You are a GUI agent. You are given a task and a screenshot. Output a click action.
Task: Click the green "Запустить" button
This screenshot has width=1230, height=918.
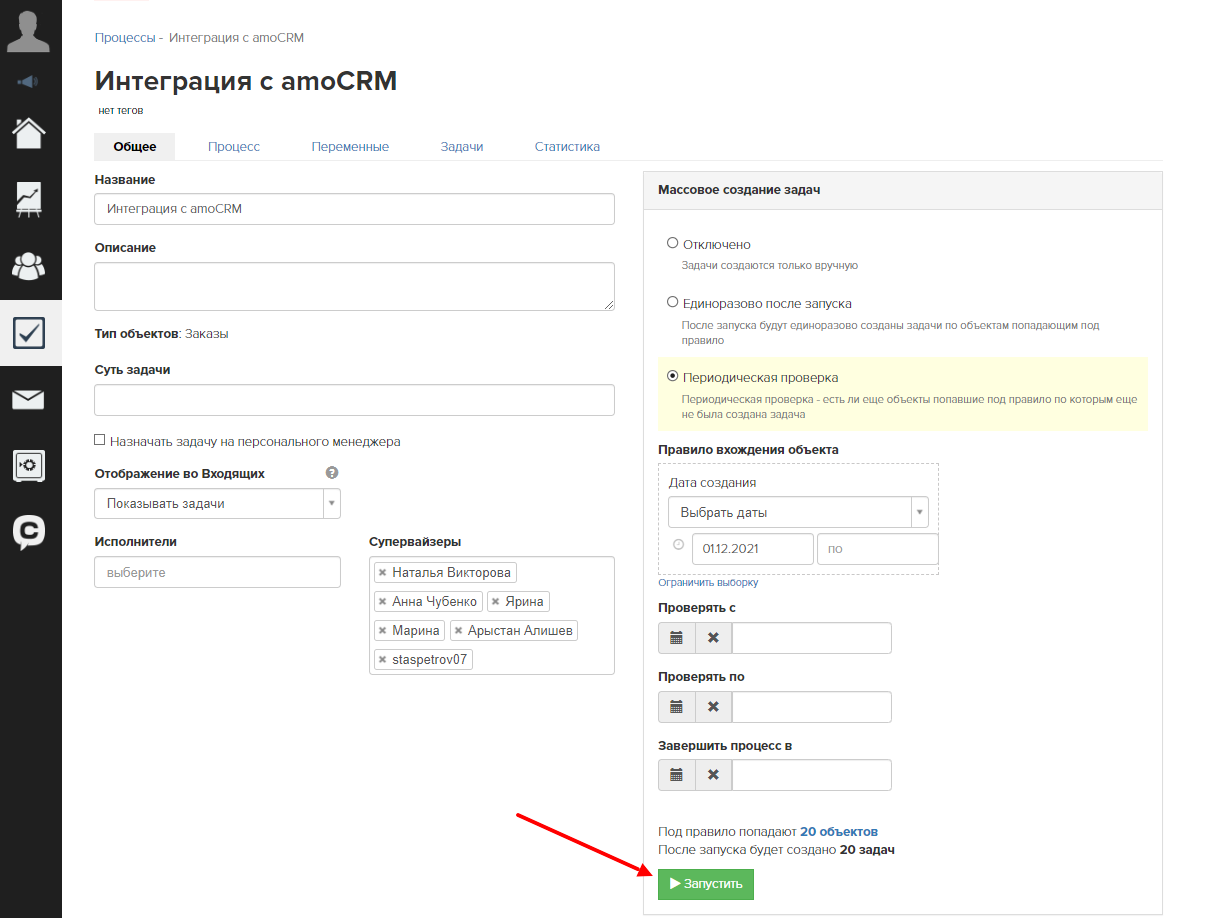(705, 884)
